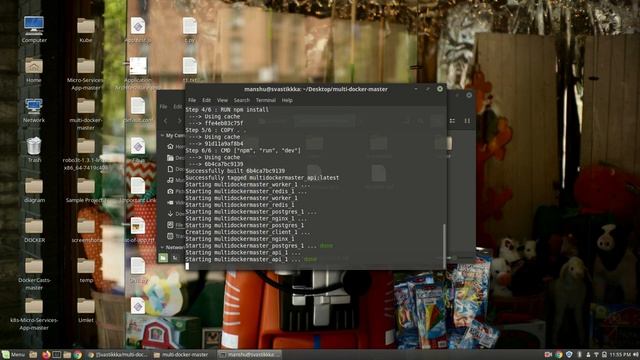Open the Home folder on desktop
Screen dimensions: 640x360
[x=34, y=70]
